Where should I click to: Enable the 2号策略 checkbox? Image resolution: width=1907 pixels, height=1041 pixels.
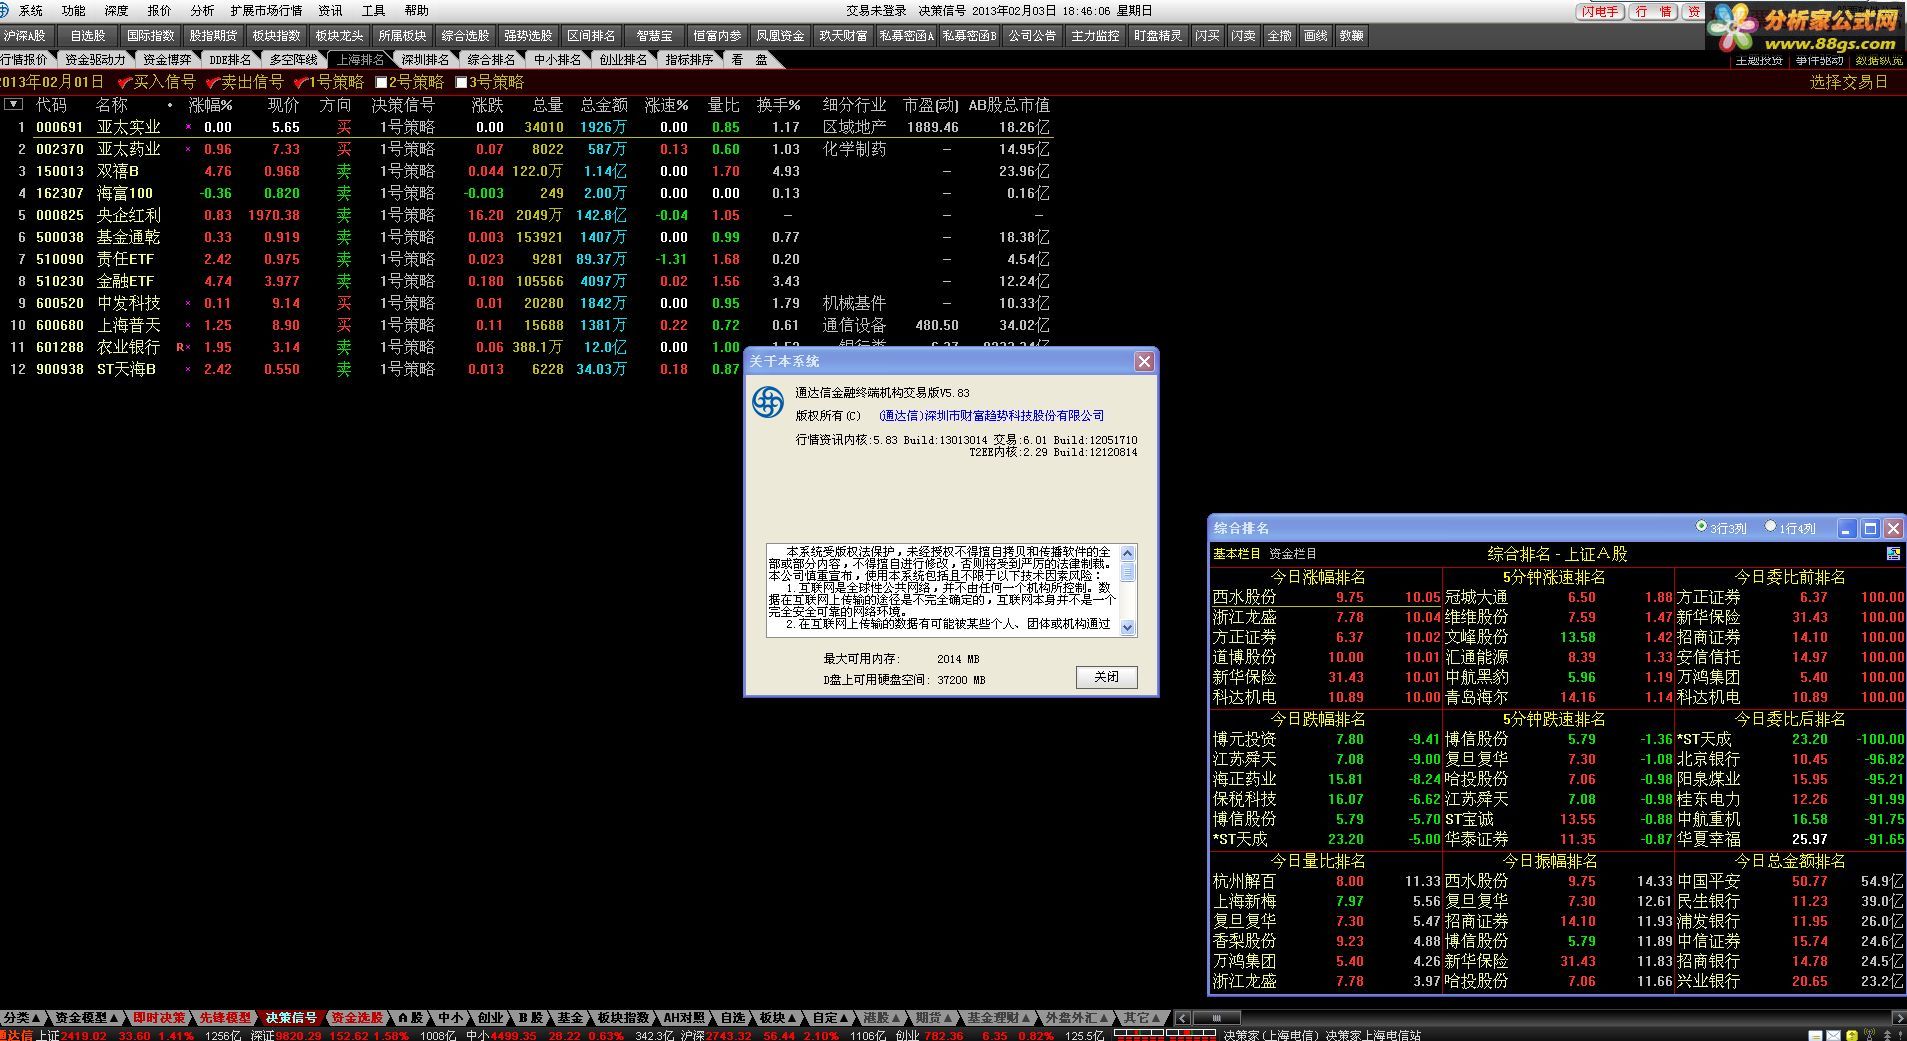pyautogui.click(x=381, y=83)
